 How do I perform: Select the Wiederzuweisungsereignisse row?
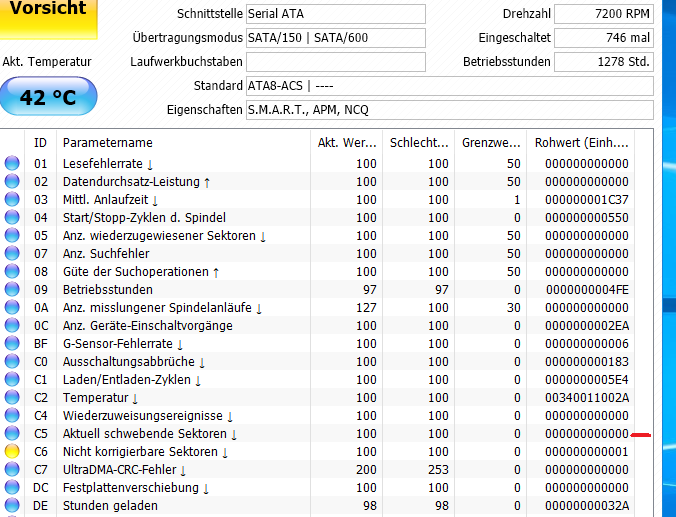click(x=317, y=416)
